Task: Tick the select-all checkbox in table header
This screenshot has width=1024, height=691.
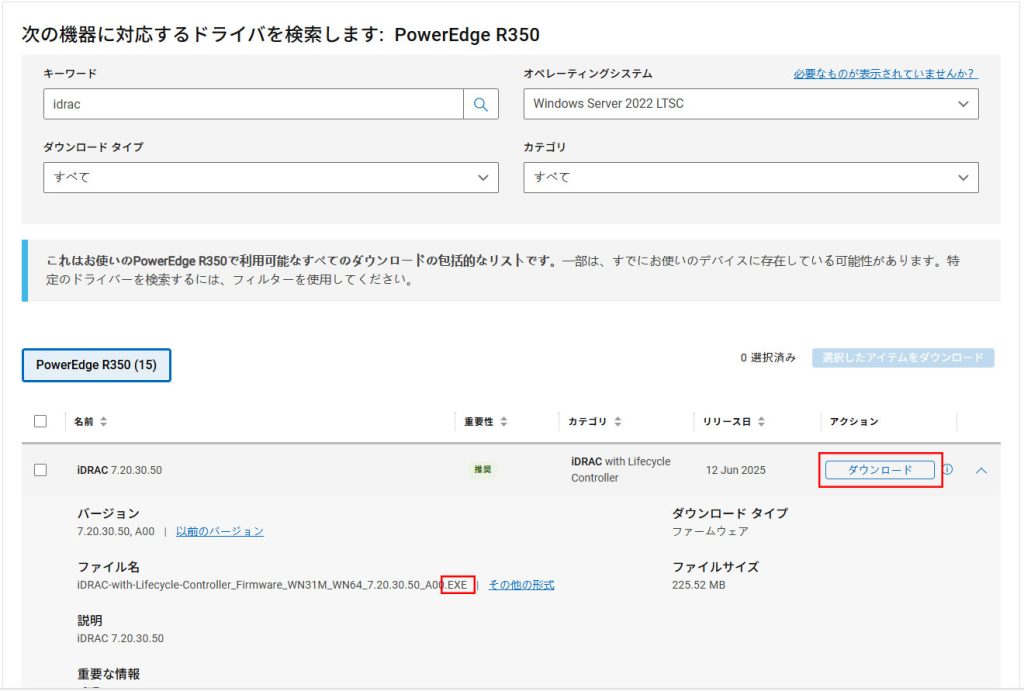Action: [40, 421]
